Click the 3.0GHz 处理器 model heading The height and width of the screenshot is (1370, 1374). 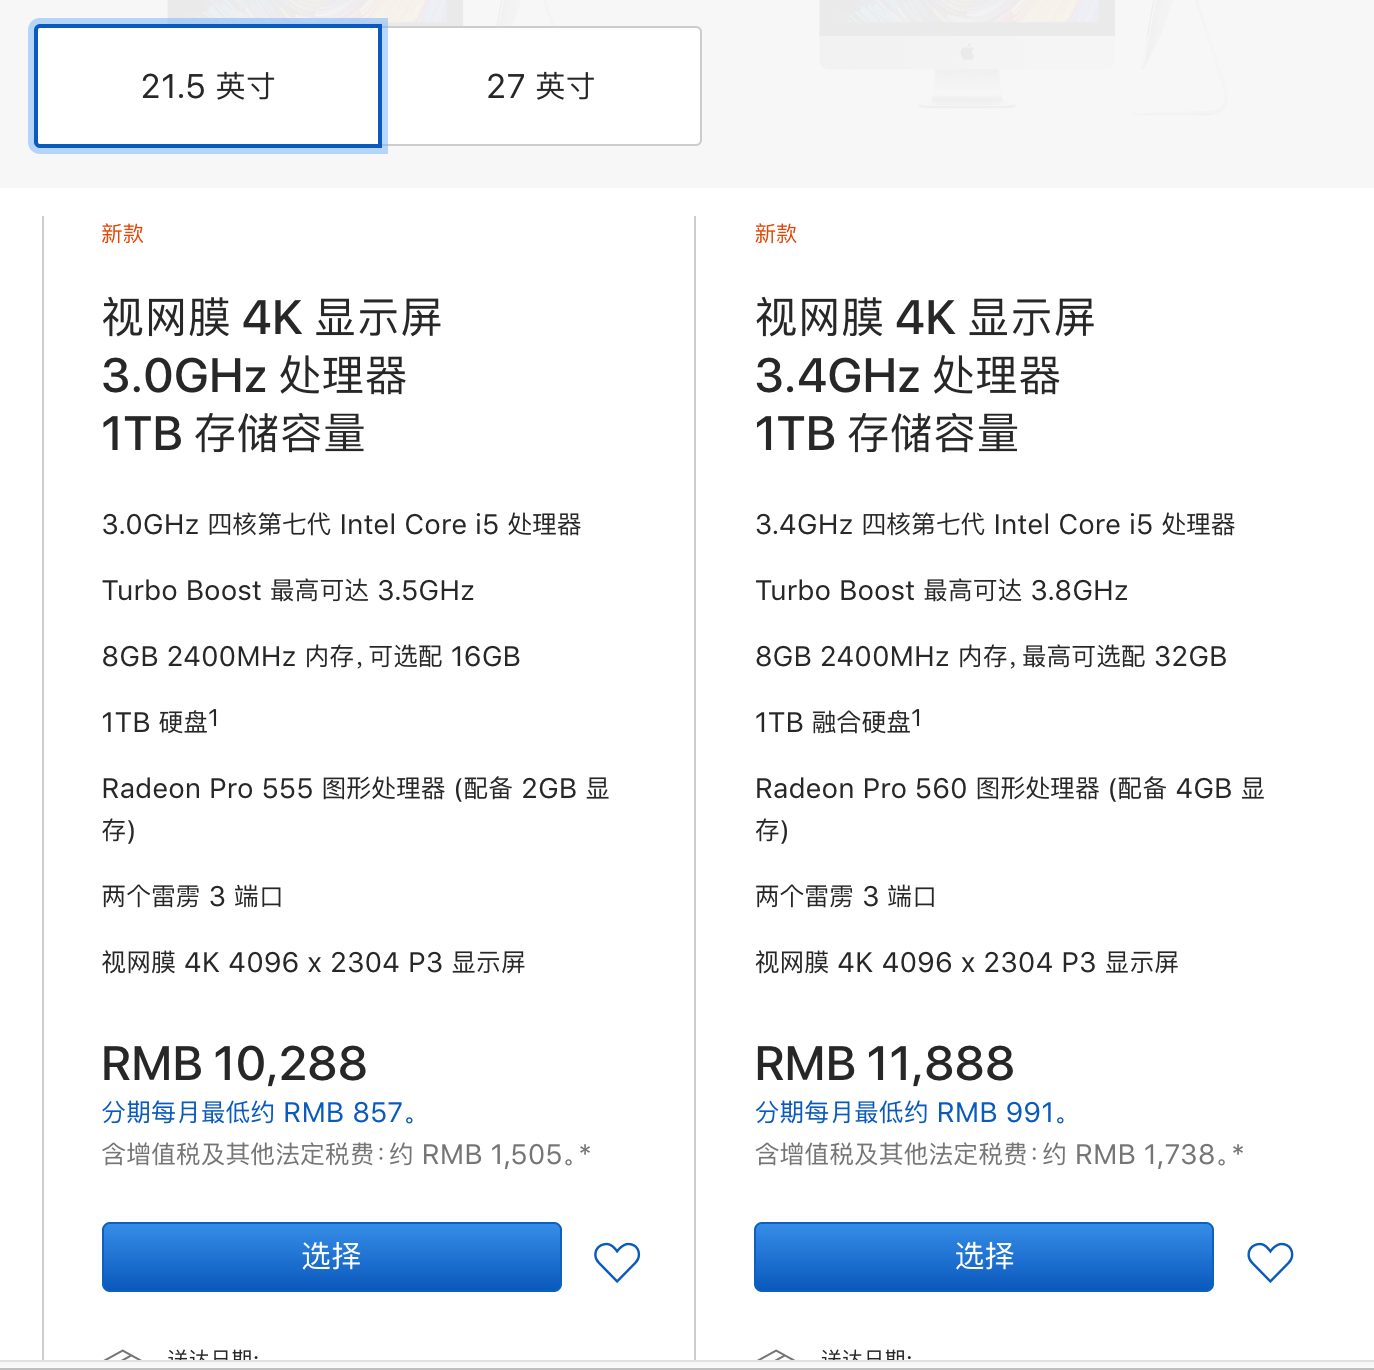[x=254, y=376]
